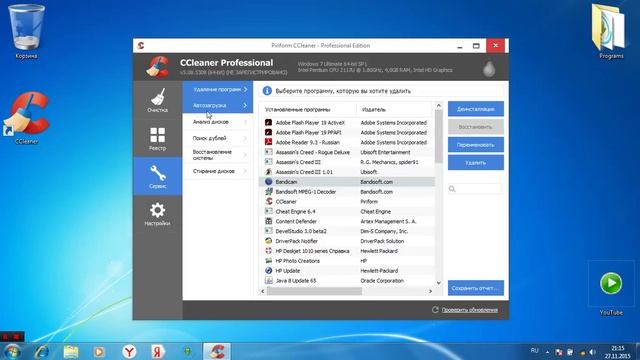Image resolution: width=640 pixels, height=360 pixels.
Task: Open the Поиск дублей tab
Action: [x=218, y=138]
